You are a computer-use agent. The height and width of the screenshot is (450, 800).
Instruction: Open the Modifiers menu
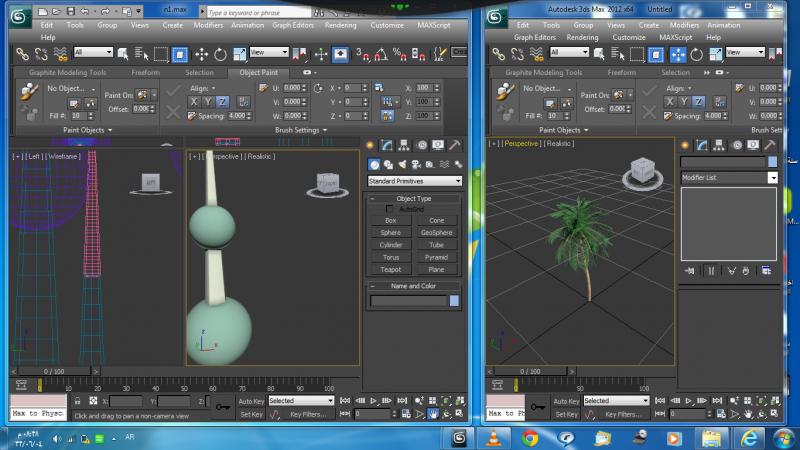tap(208, 24)
